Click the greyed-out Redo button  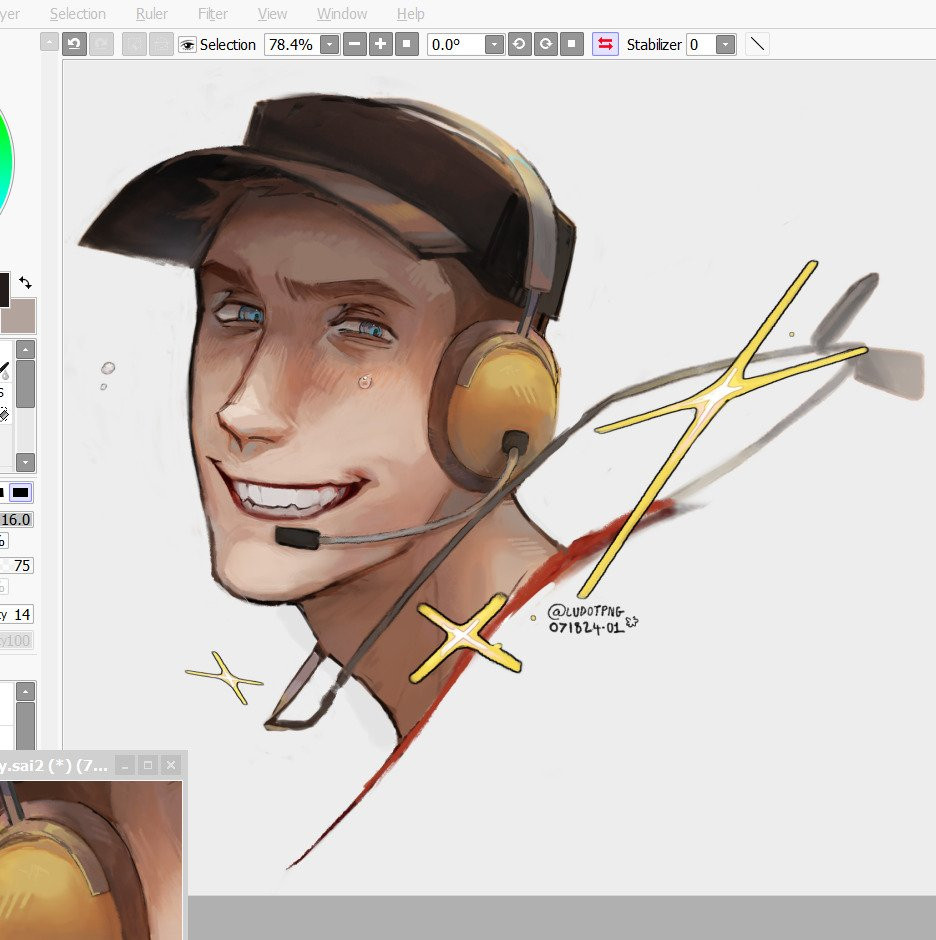(x=101, y=44)
